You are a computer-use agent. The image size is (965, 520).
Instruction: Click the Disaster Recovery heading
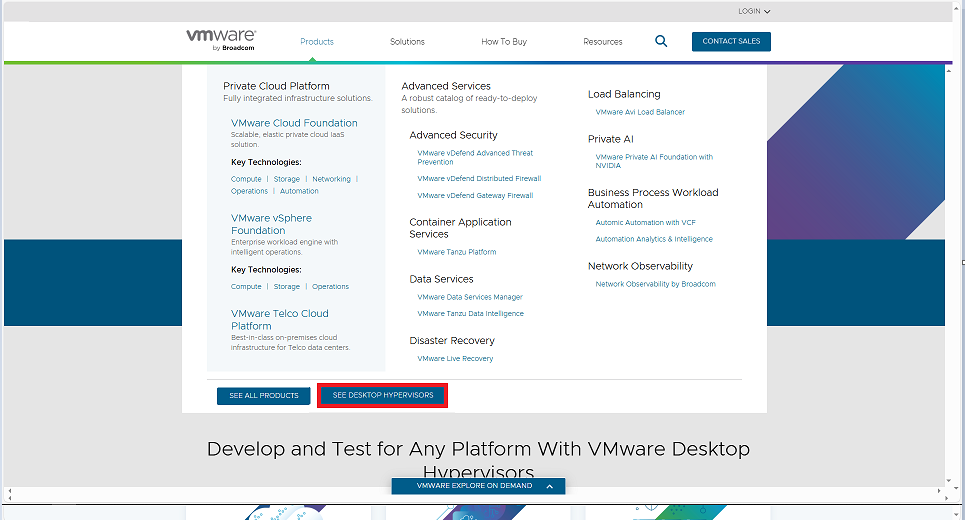coord(452,341)
